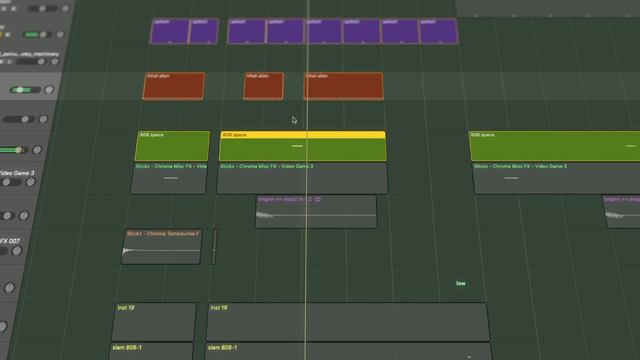
Task: Click the yellow-highlighted 808 space region header
Action: point(302,135)
